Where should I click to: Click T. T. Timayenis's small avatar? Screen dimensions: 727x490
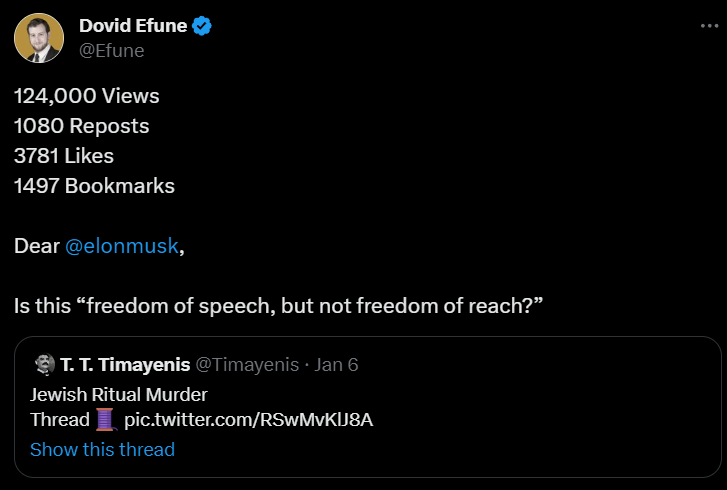coord(44,364)
